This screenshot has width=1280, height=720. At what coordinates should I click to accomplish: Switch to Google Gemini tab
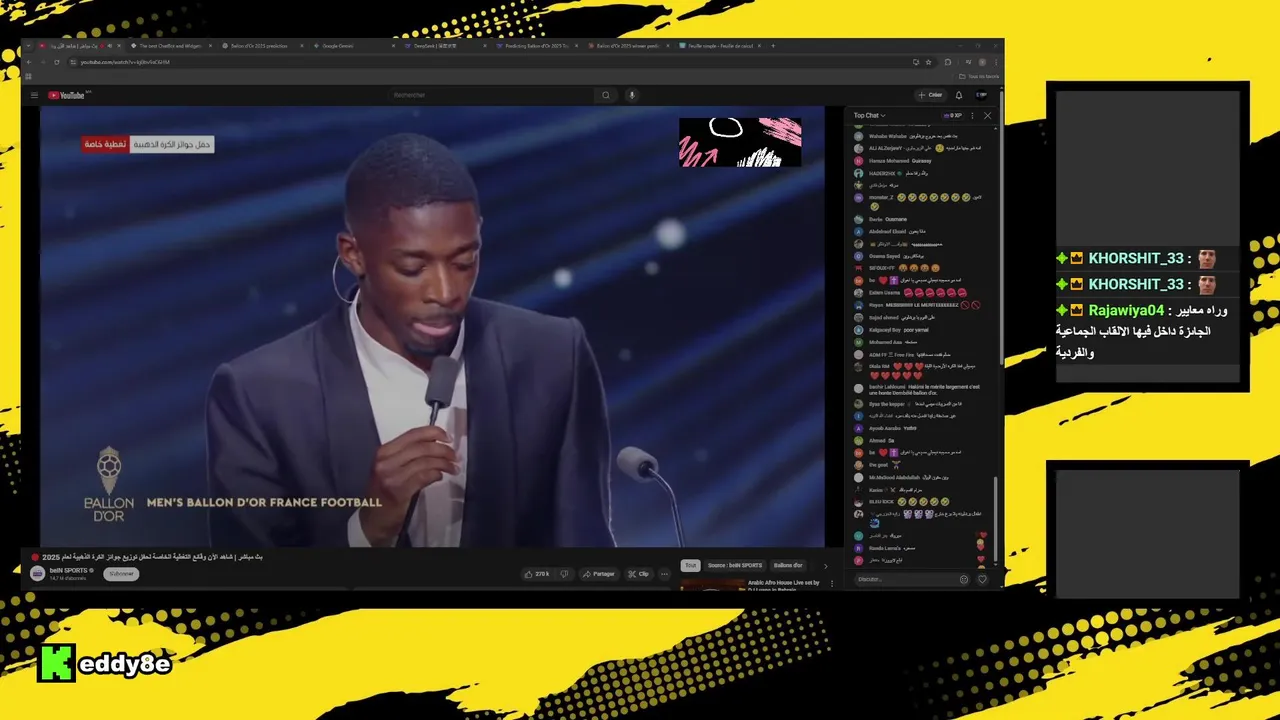click(x=356, y=45)
